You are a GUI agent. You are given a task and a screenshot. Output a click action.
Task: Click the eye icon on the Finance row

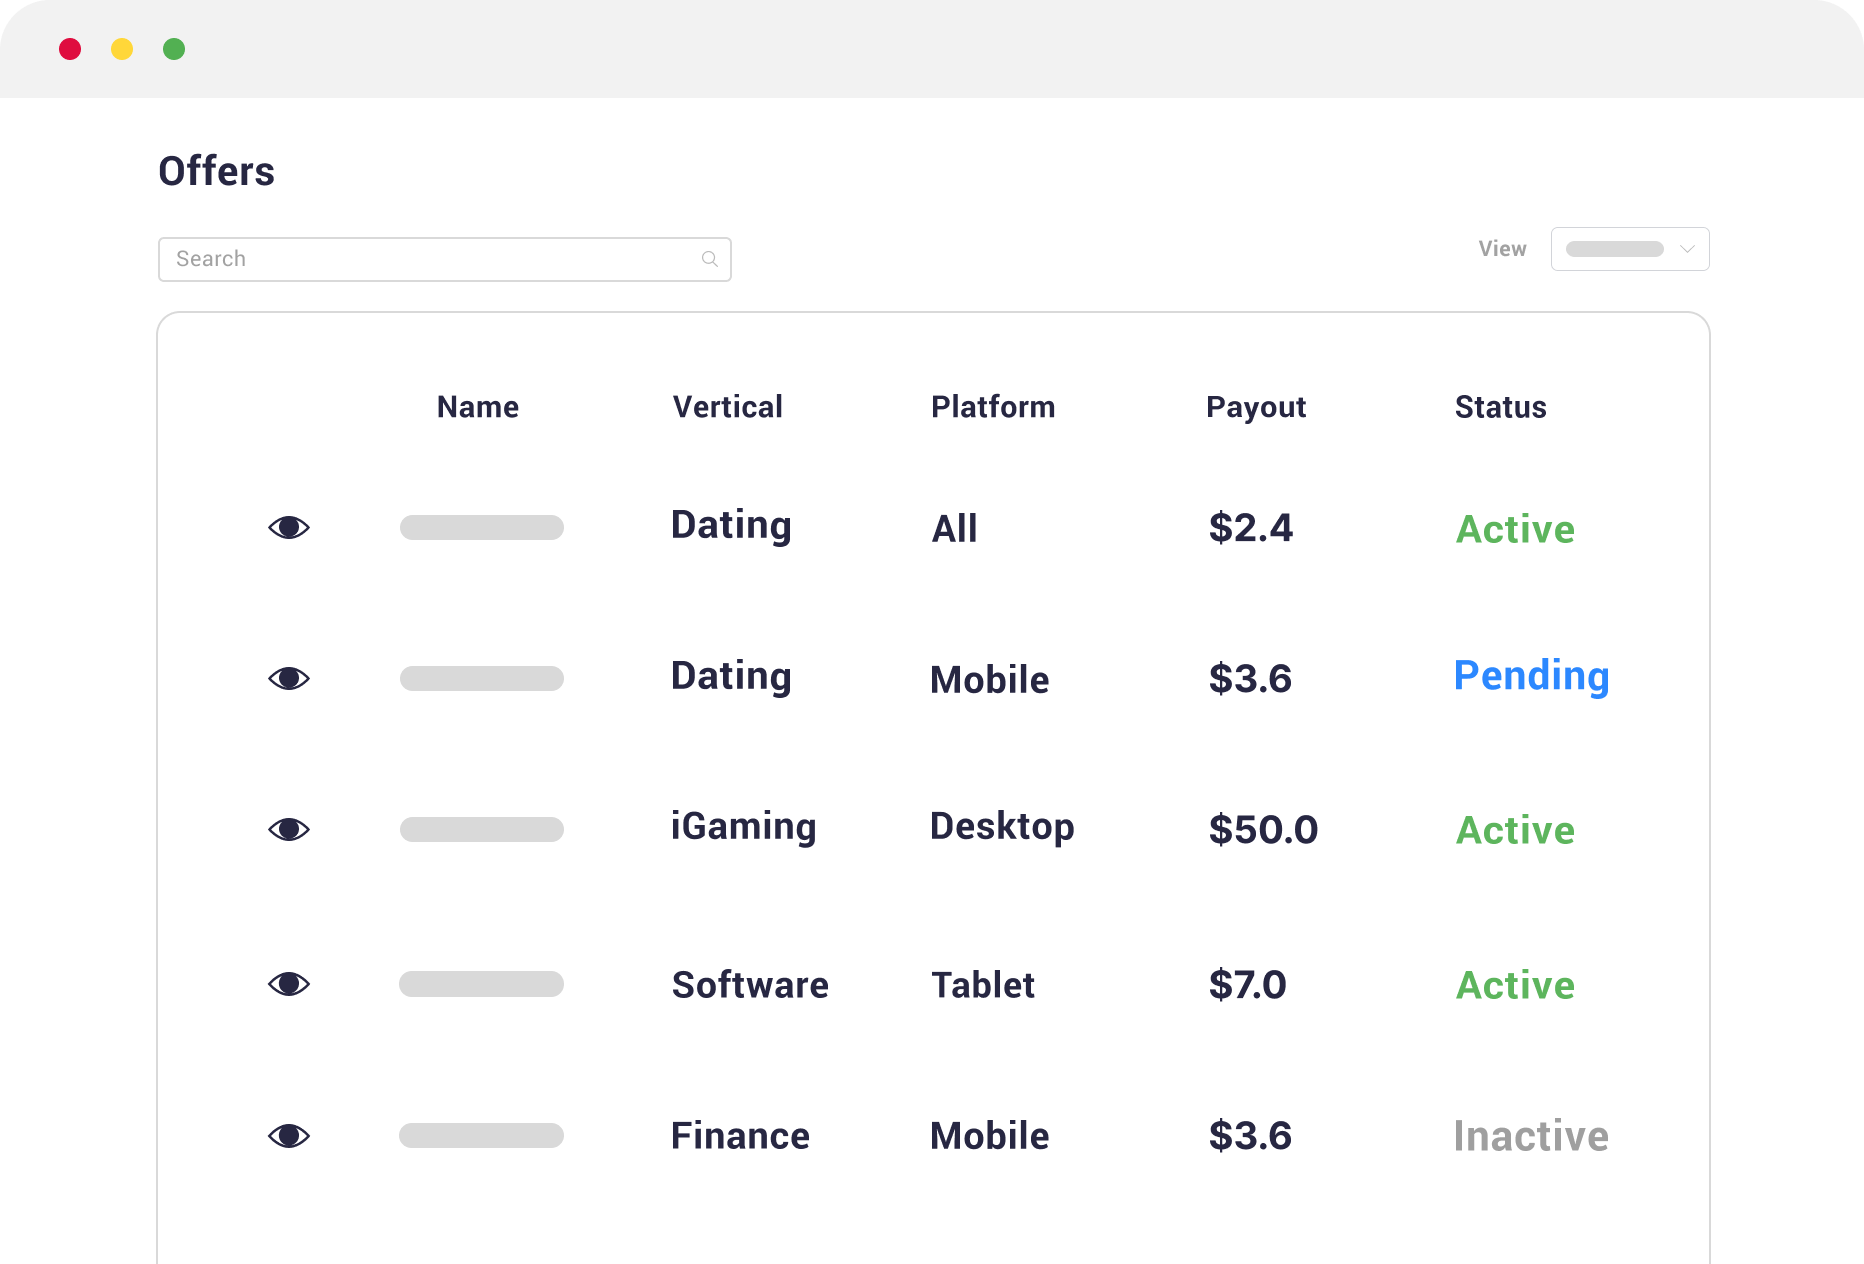(289, 1136)
